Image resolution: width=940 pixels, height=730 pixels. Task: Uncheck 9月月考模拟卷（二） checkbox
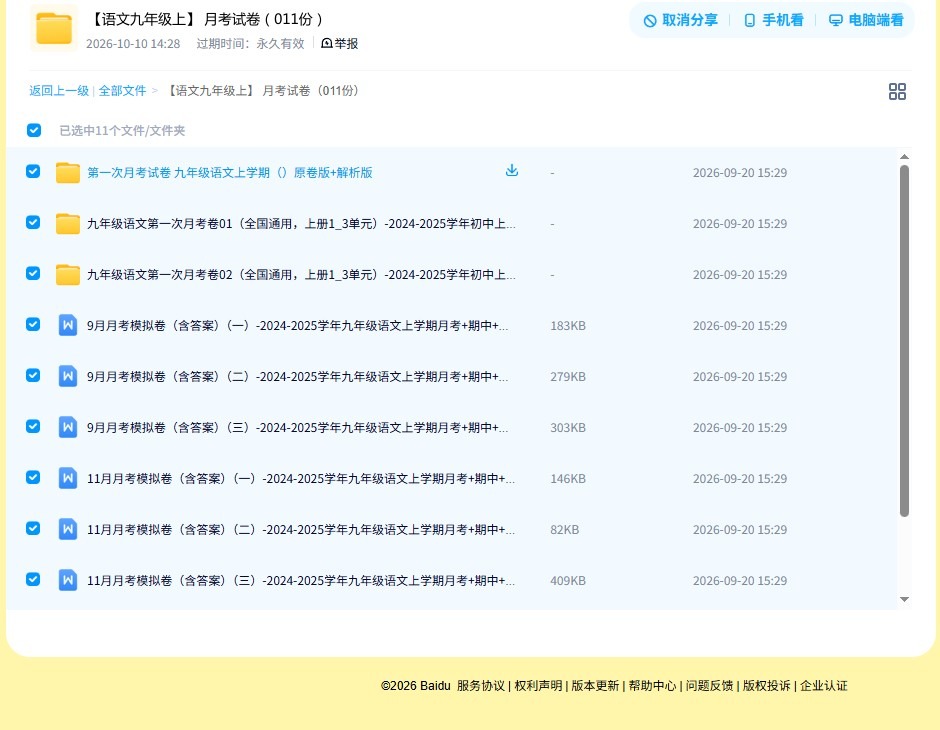point(33,375)
